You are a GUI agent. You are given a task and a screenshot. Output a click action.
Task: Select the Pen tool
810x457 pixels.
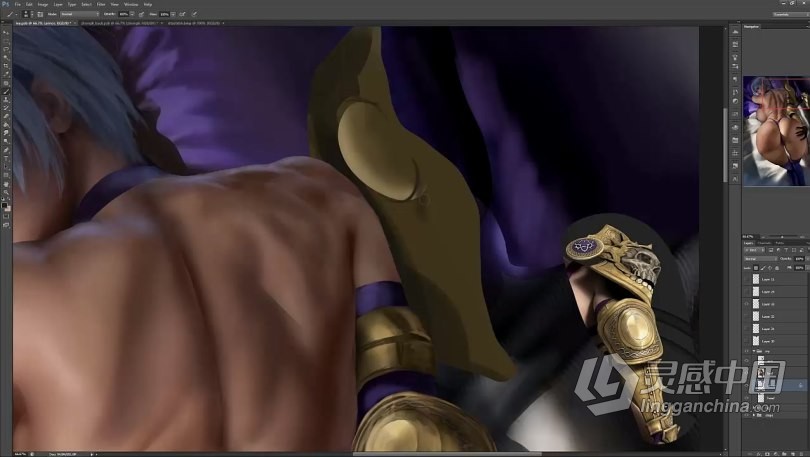[x=6, y=150]
